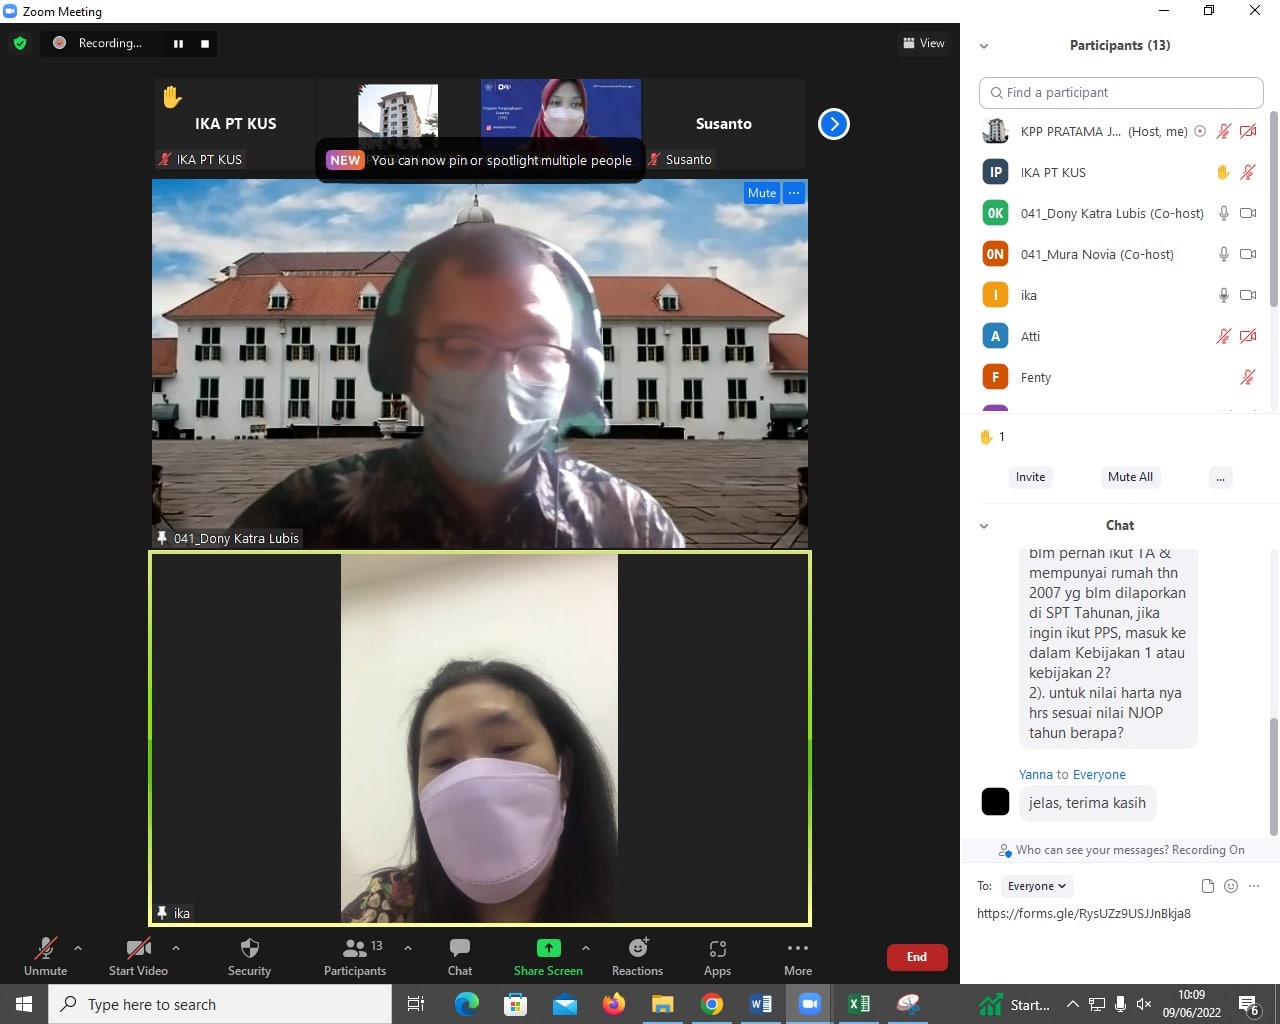Click the encryption shield icon
Screen dimensions: 1280x1024
tap(20, 43)
